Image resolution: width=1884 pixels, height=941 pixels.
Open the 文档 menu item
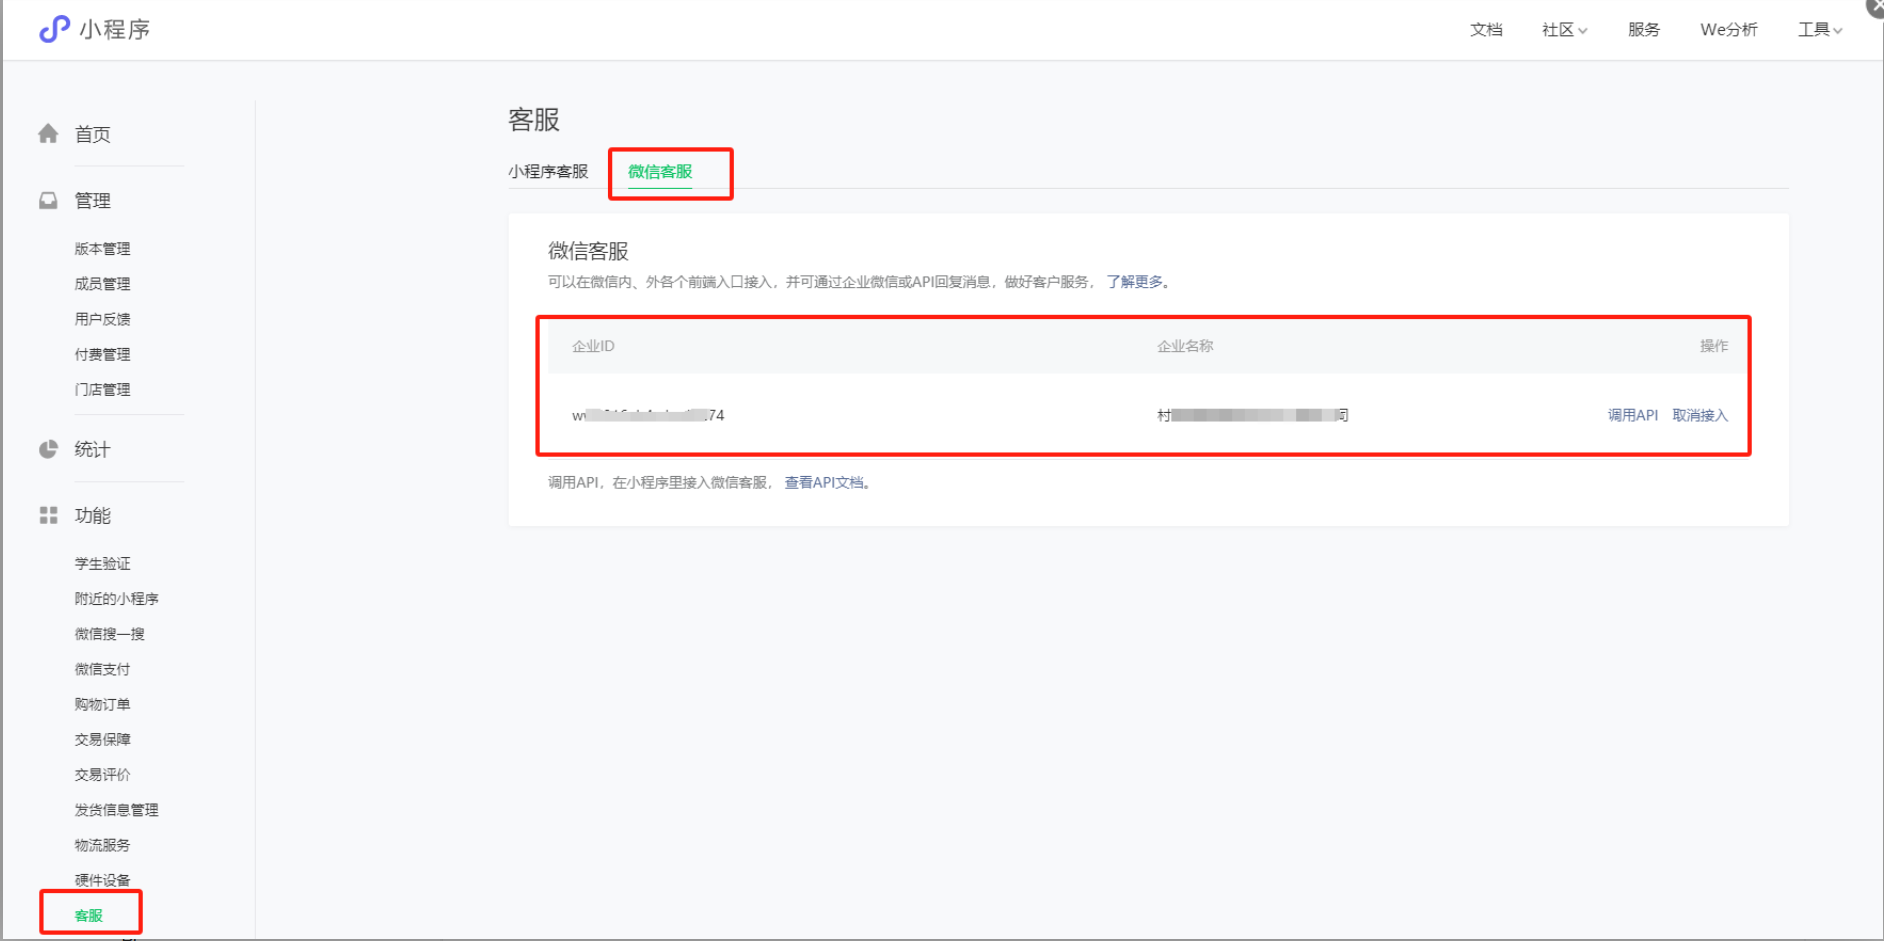(1486, 30)
